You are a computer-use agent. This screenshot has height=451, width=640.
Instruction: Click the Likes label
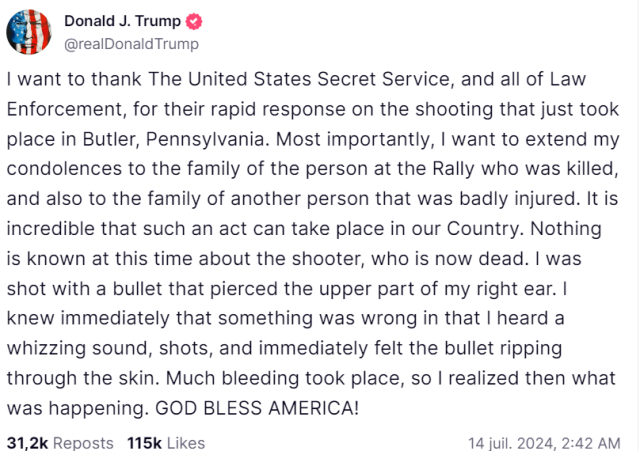coord(186,443)
